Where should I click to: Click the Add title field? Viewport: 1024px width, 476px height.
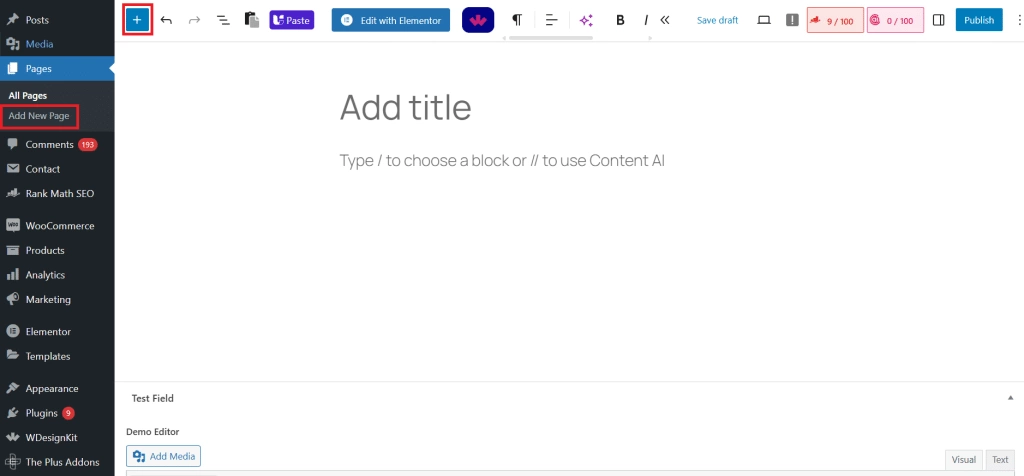click(x=405, y=107)
